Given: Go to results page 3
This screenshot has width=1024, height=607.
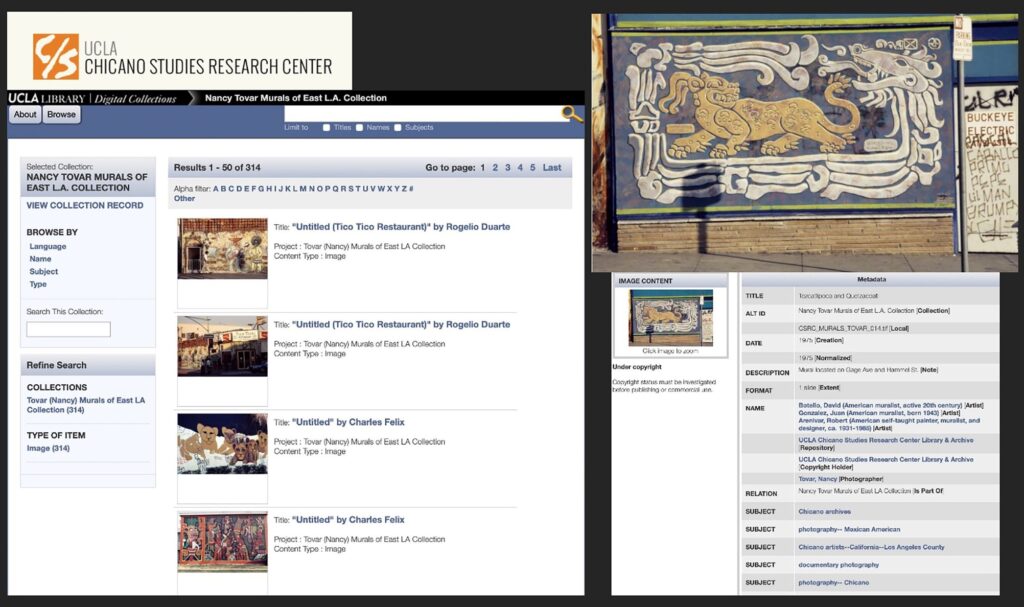Looking at the screenshot, I should [507, 168].
